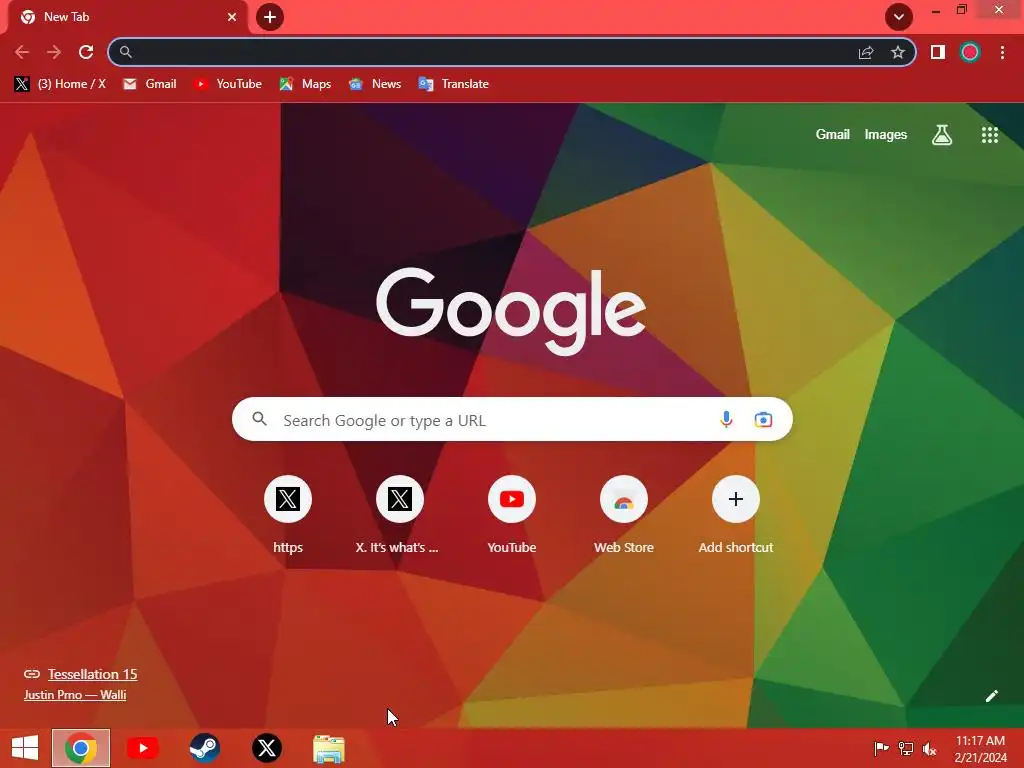Open the YouTube bookmark in bookmarks bar
1024x768 pixels.
[x=228, y=84]
